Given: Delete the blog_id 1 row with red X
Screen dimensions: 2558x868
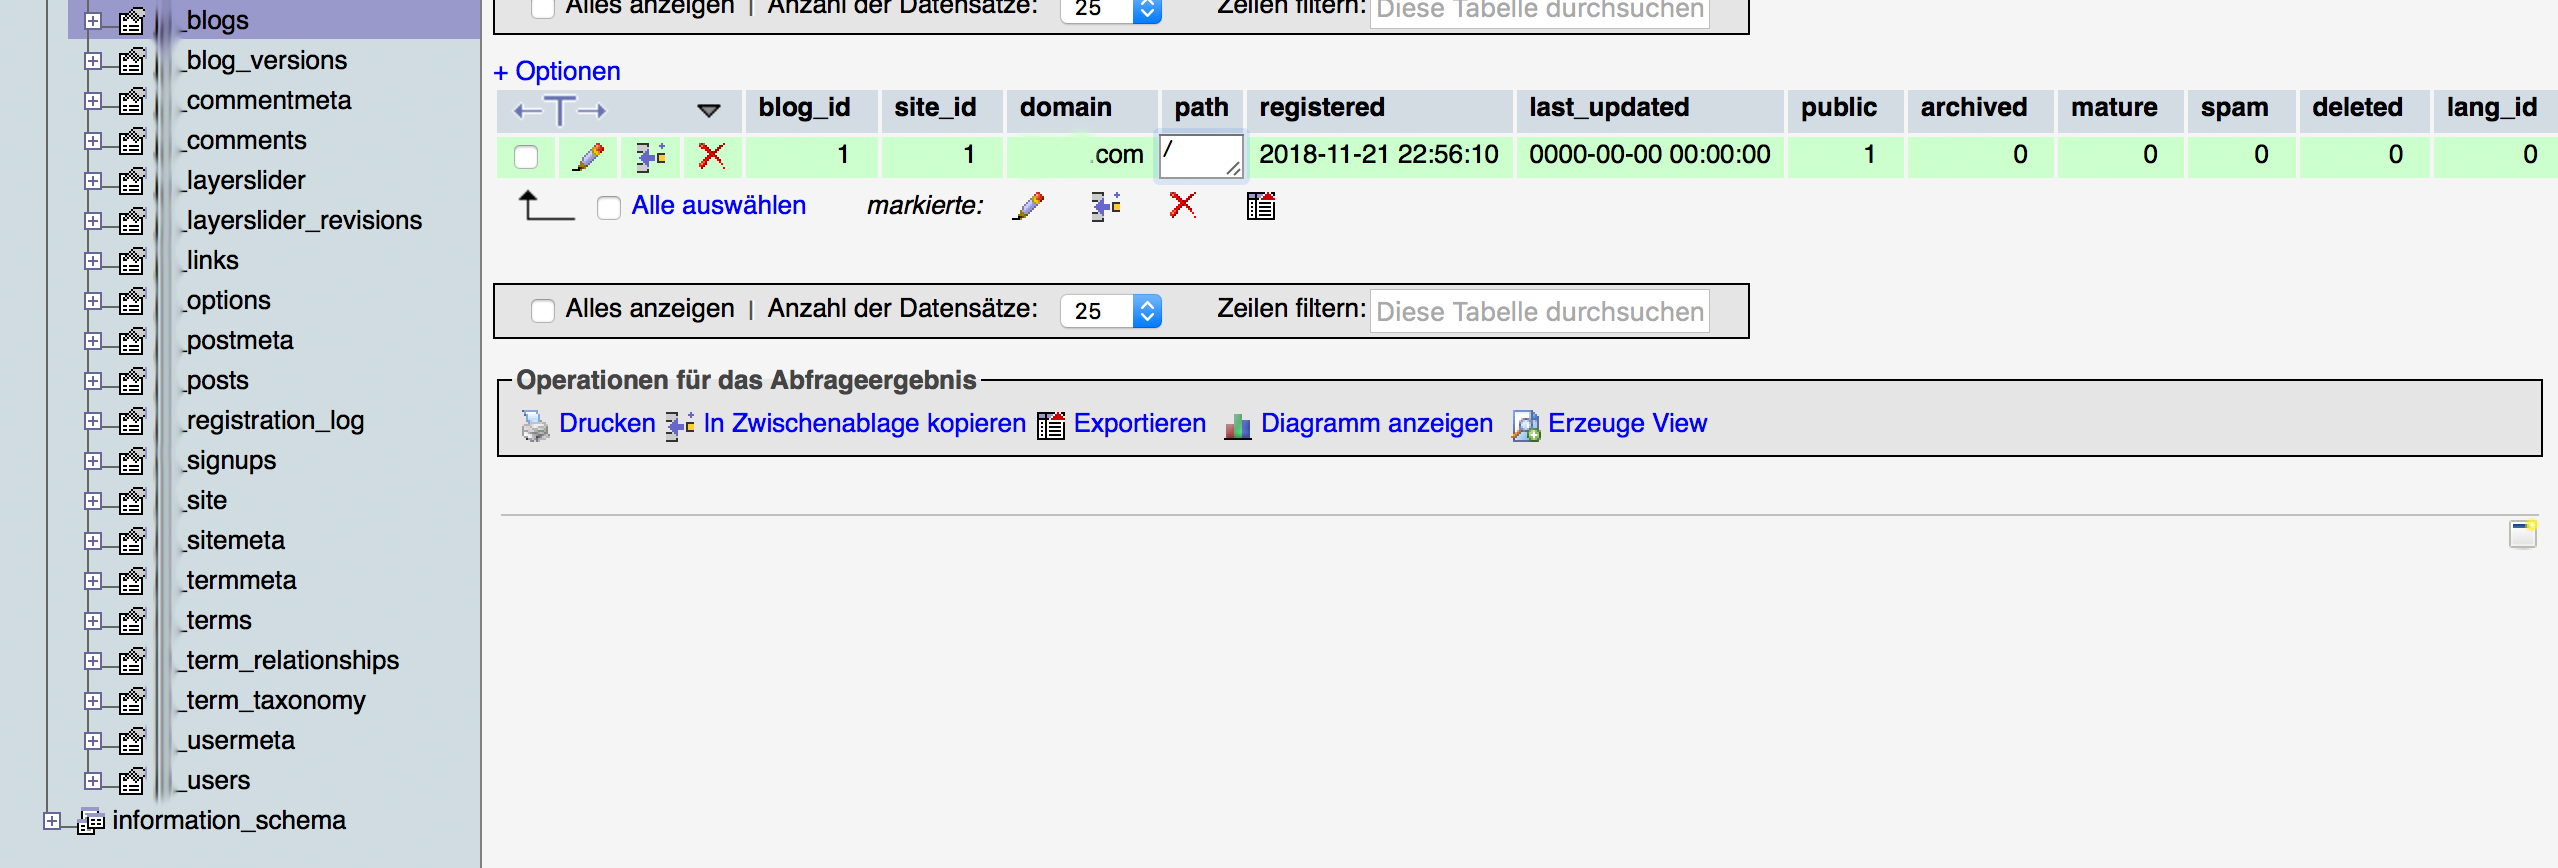Looking at the screenshot, I should pyautogui.click(x=712, y=156).
